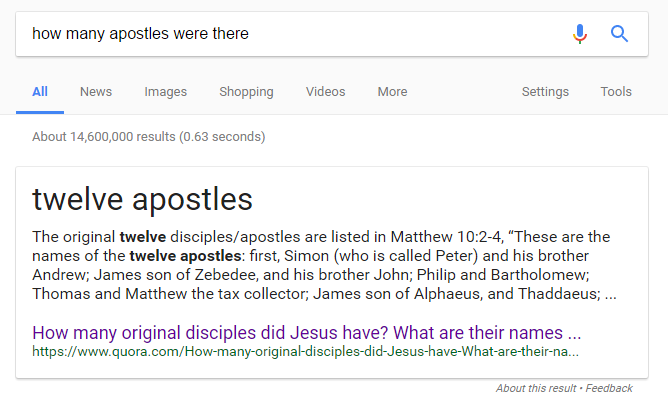
Task: Switch to Videos results tab
Action: [x=325, y=92]
